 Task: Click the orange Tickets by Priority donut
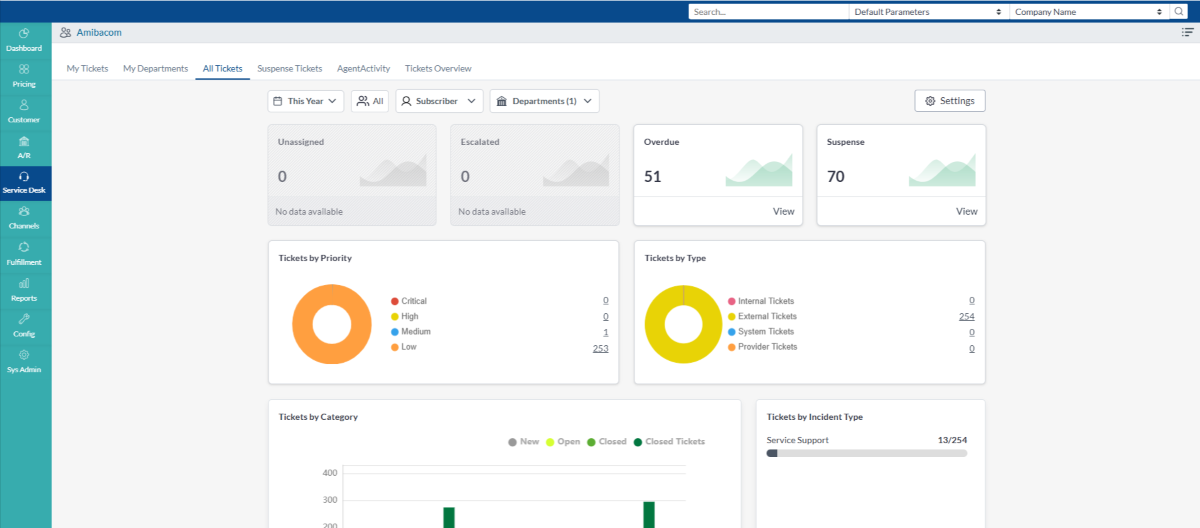(x=332, y=324)
